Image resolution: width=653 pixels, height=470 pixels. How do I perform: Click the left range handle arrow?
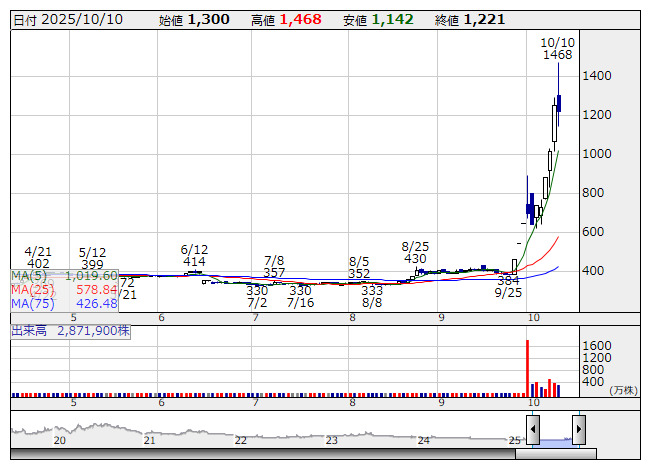click(533, 429)
